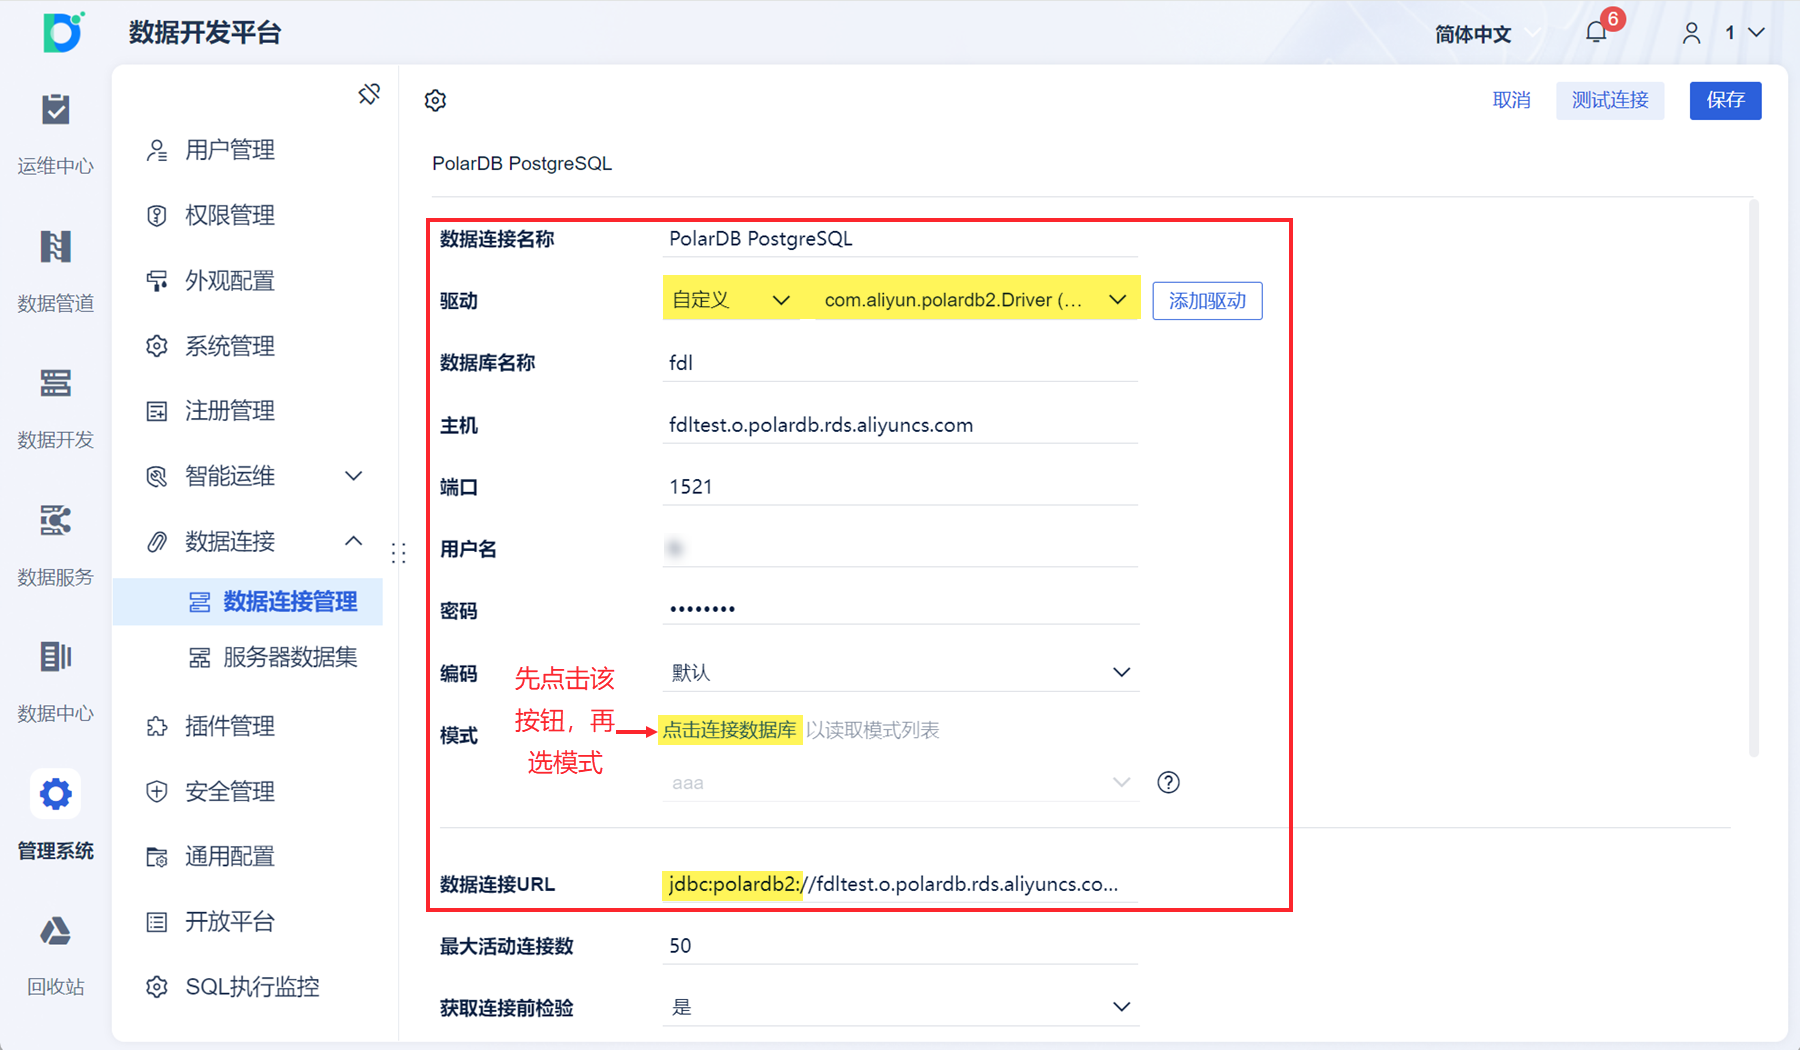Click the 用户管理 person icon
The width and height of the screenshot is (1800, 1050).
(157, 150)
